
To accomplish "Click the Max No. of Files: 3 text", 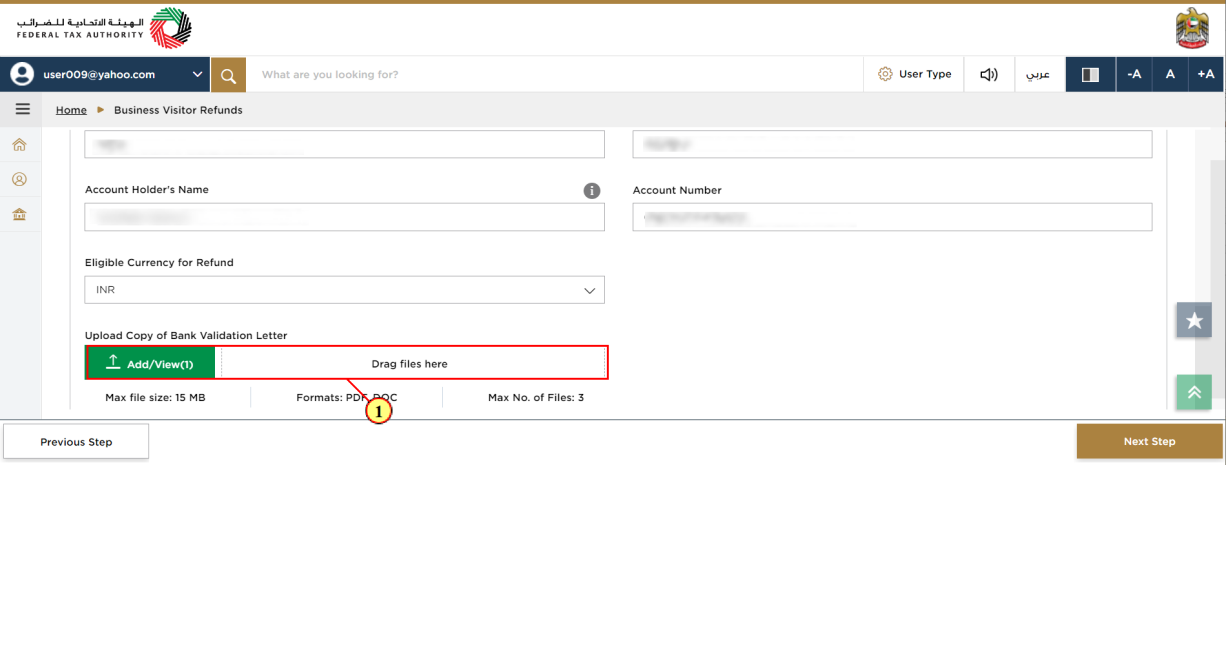I will pyautogui.click(x=536, y=398).
